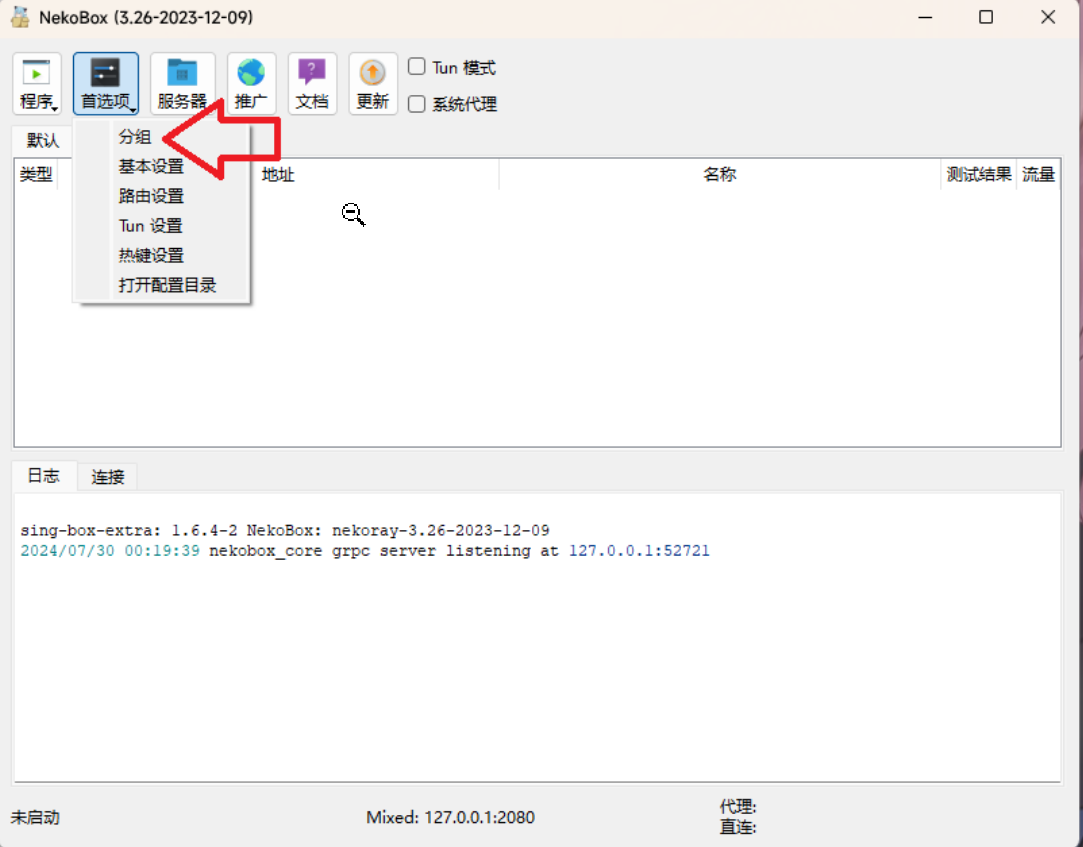
Task: Toggle the 系统代理 checkbox
Action: coord(416,104)
